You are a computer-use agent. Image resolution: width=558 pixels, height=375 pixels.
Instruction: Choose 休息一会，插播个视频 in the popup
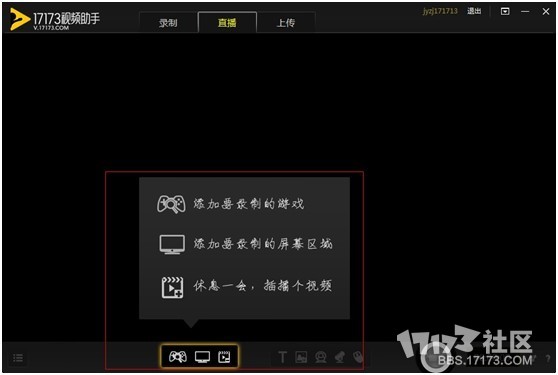[x=246, y=286]
